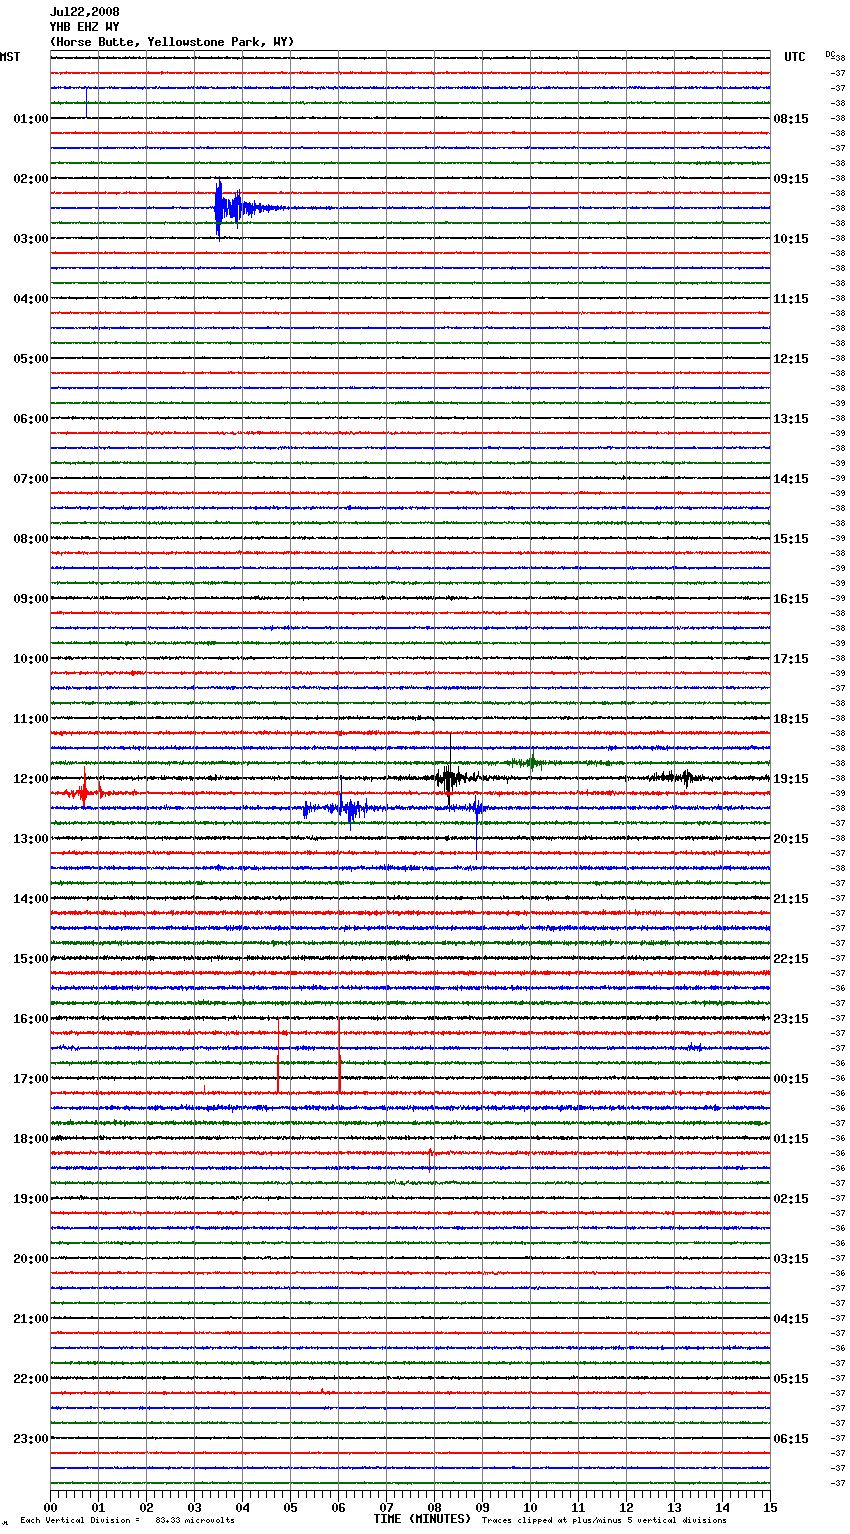Click the 12:15 UTC time label
The width and height of the screenshot is (850, 1534).
[x=791, y=359]
